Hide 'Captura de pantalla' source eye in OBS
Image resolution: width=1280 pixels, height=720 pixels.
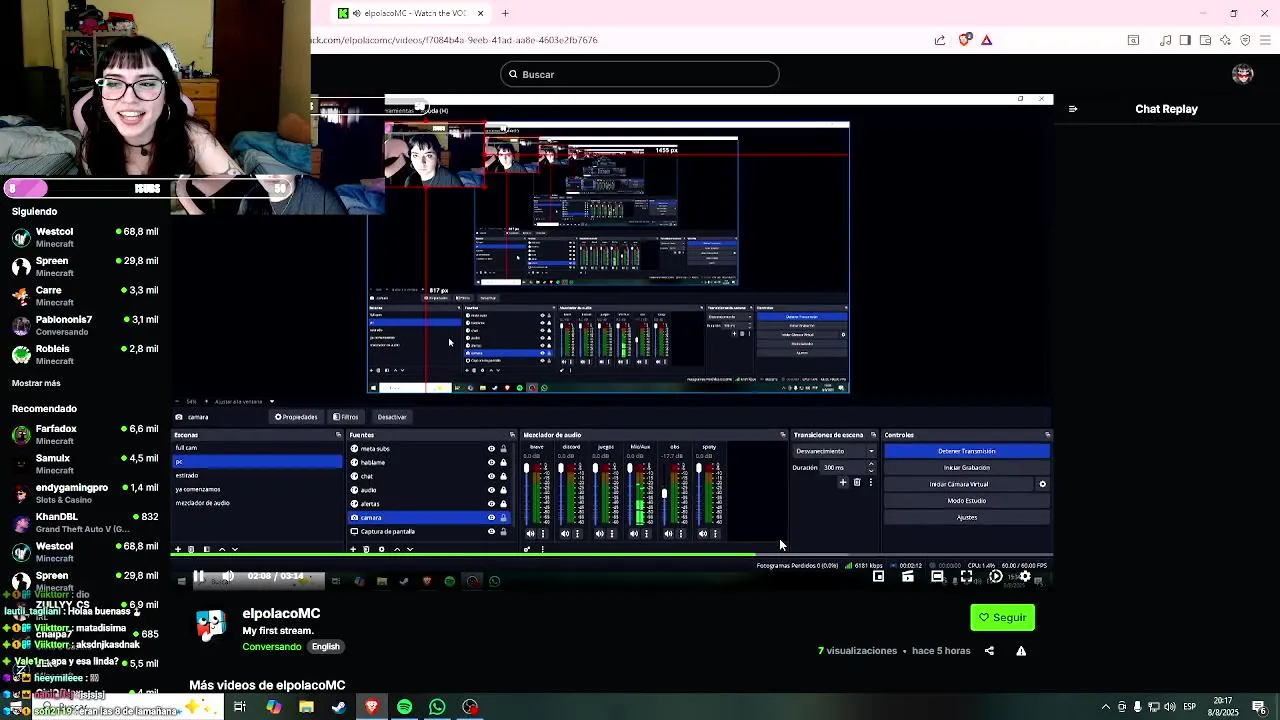pyautogui.click(x=491, y=531)
